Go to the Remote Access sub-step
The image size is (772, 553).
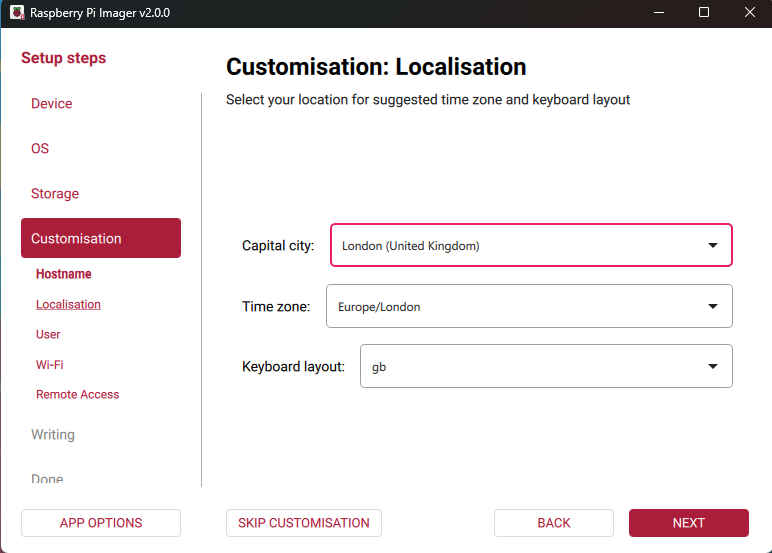coord(77,395)
